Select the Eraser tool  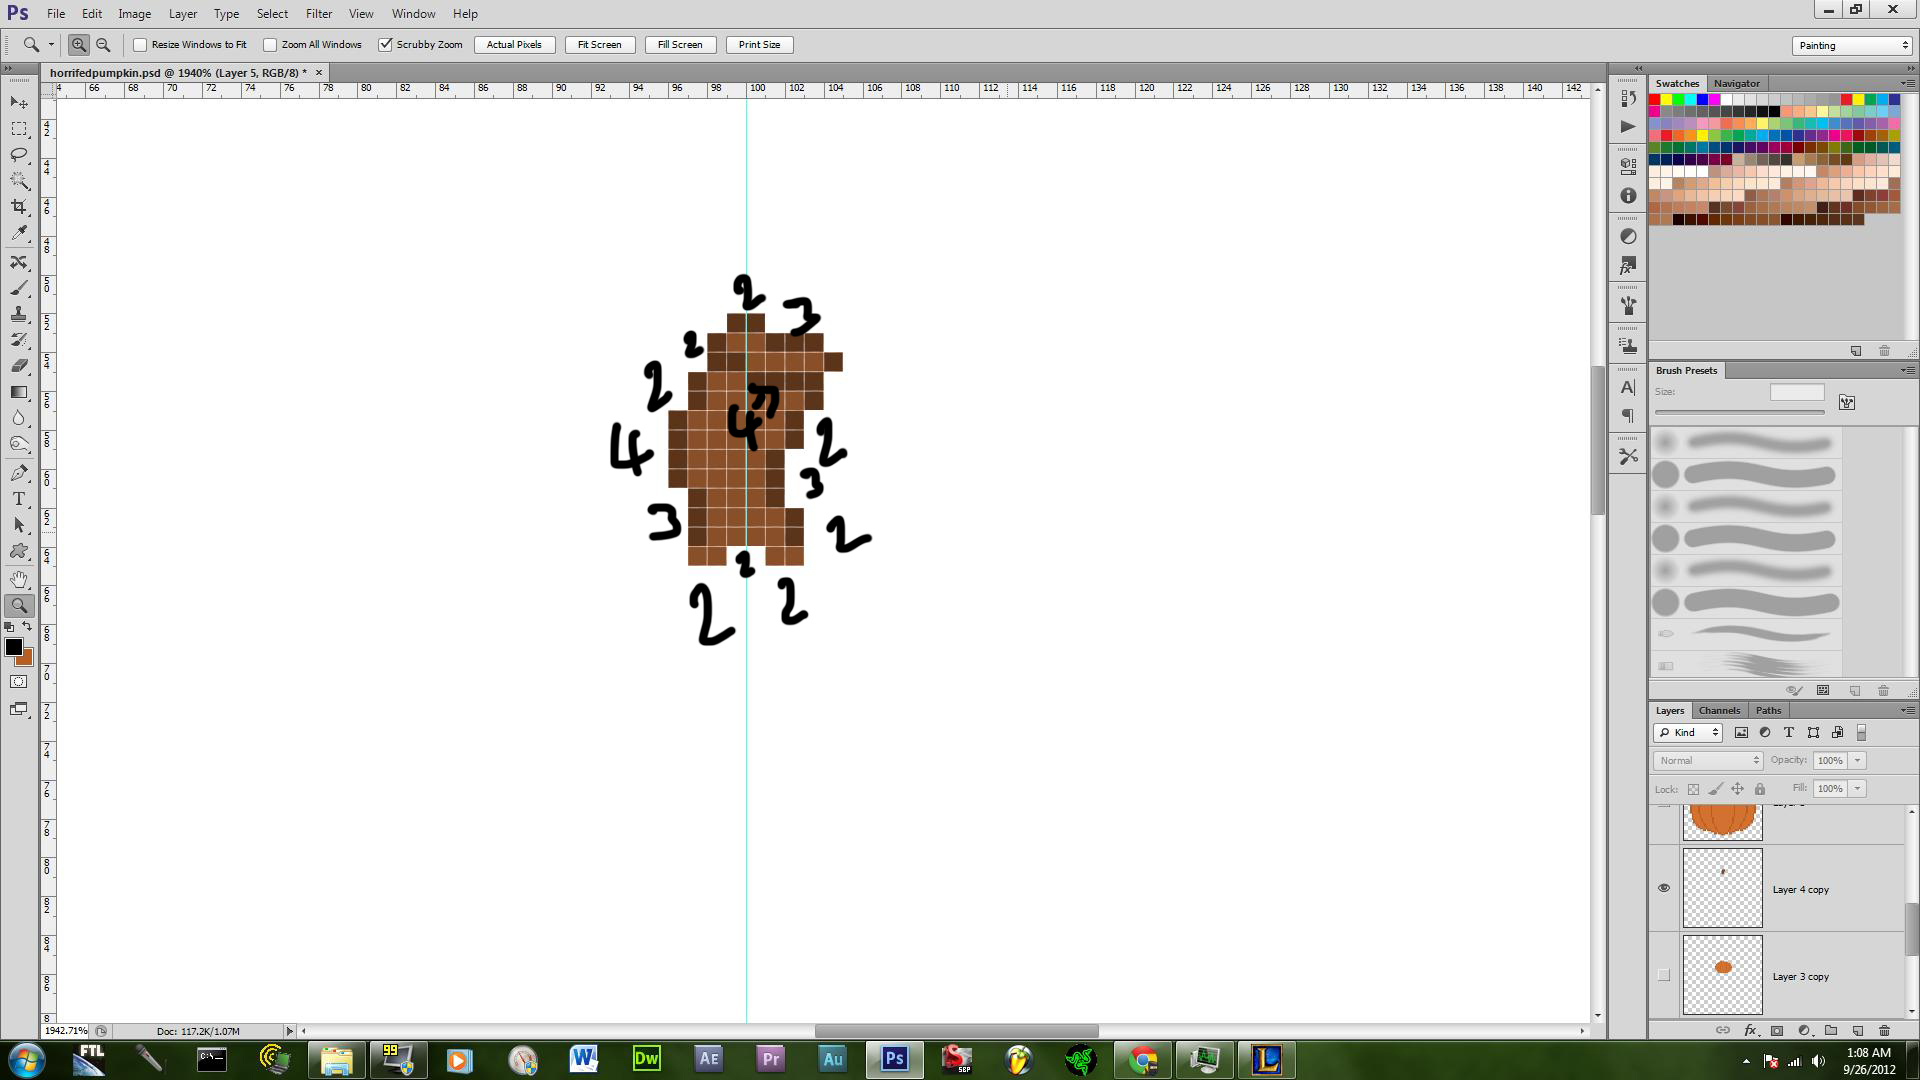19,366
